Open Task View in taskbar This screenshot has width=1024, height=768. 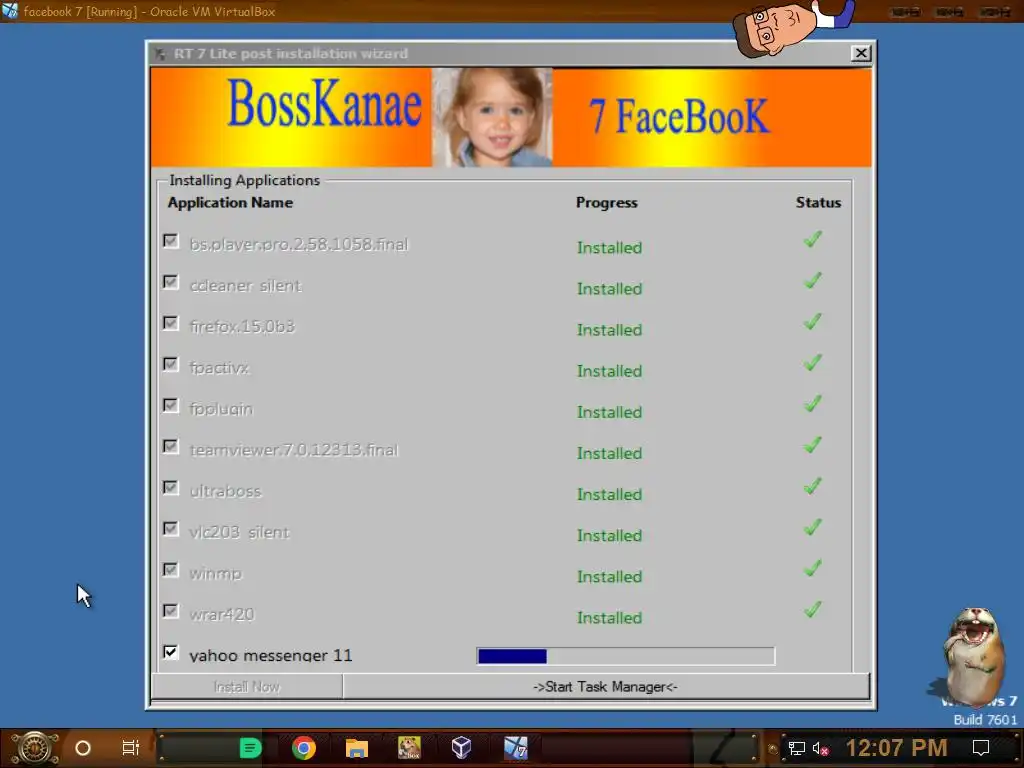131,748
